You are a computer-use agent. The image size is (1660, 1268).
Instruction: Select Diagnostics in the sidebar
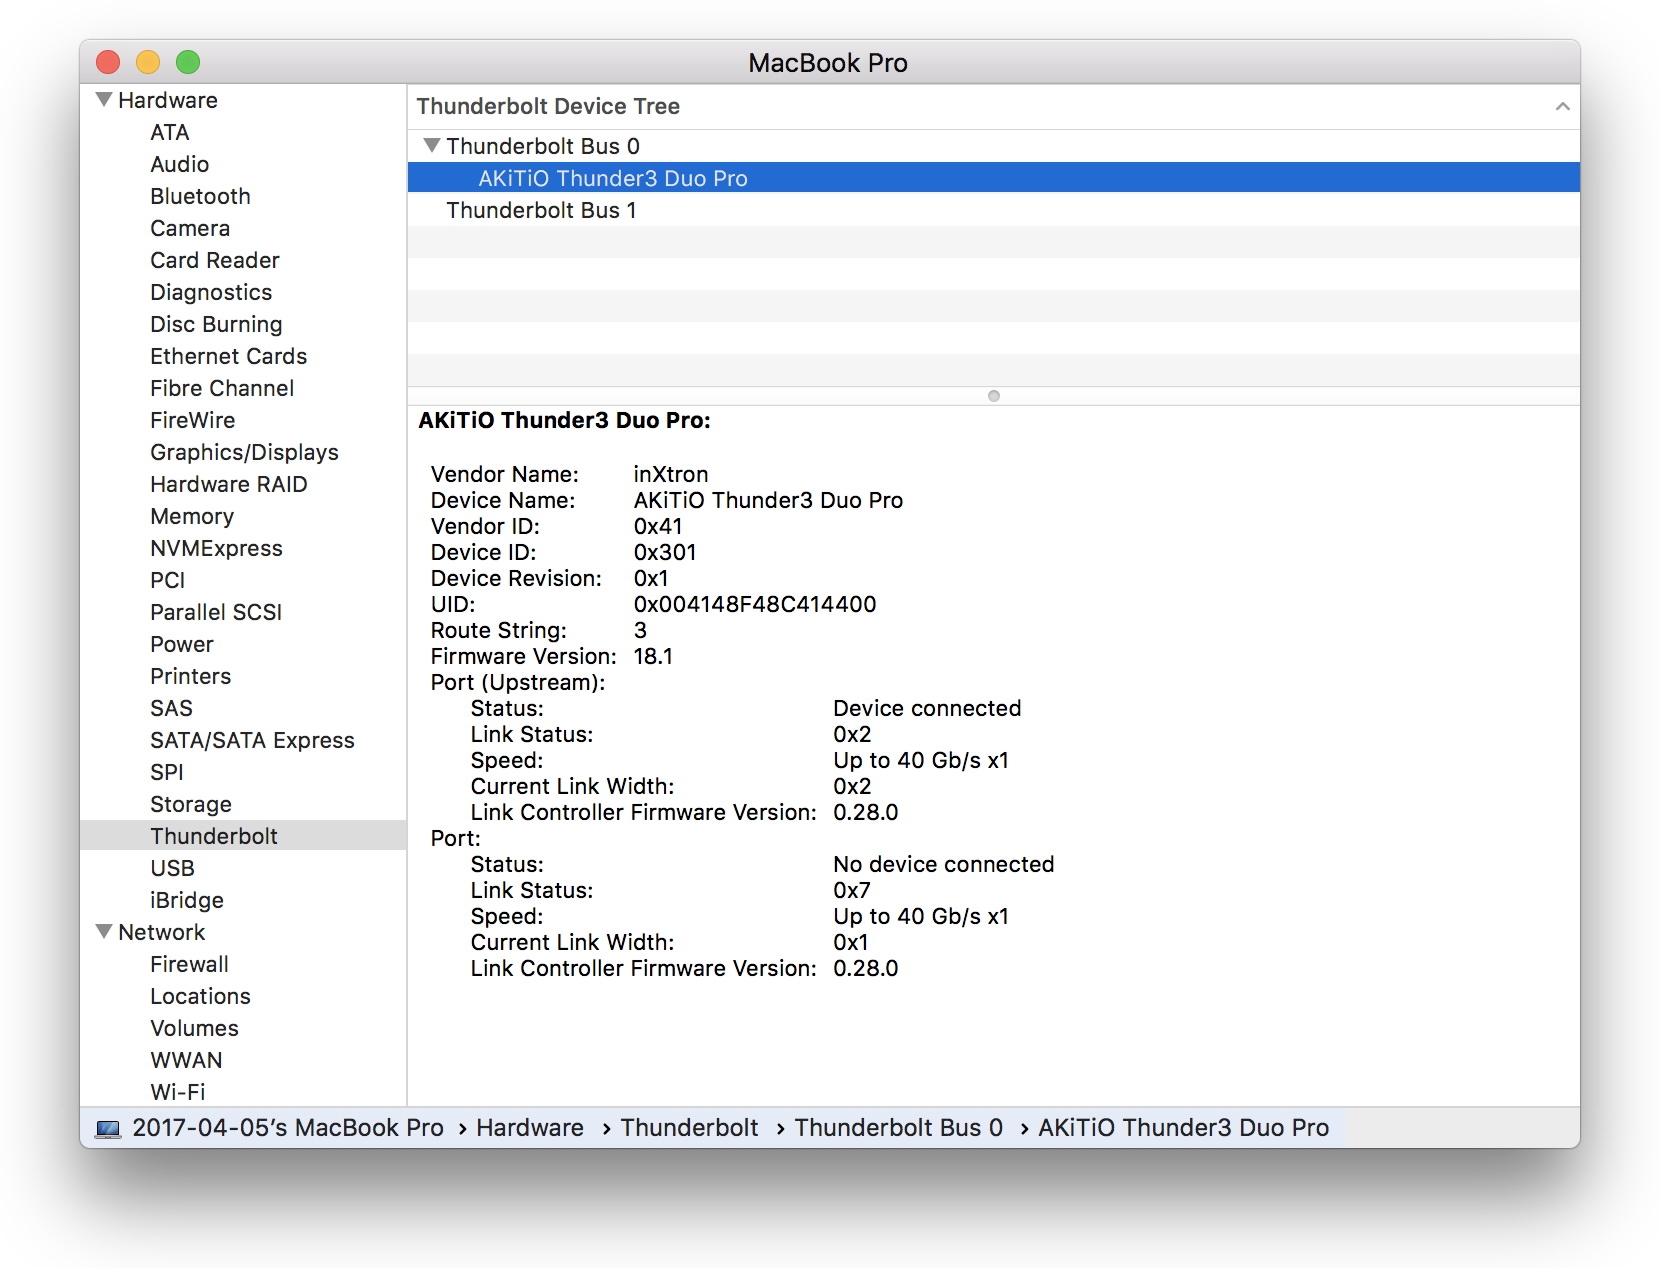coord(211,292)
